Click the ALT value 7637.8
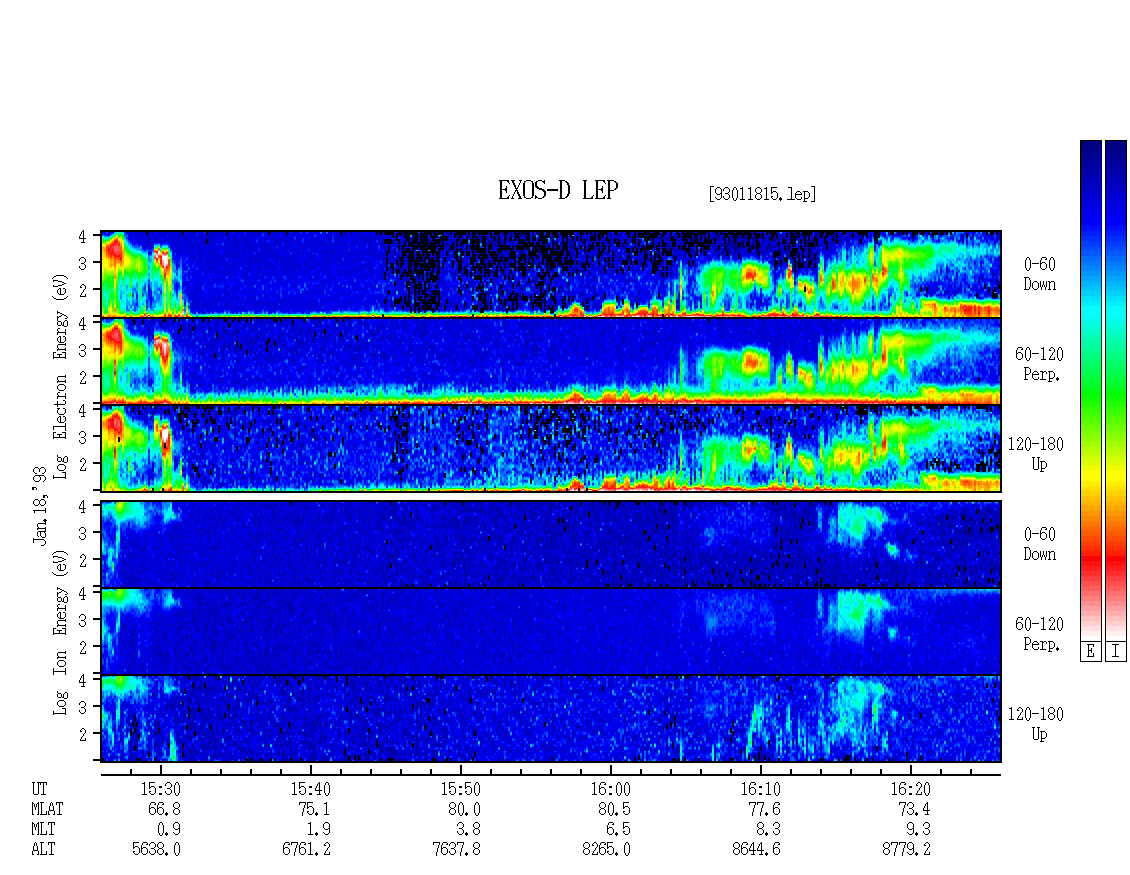The image size is (1130, 875). pyautogui.click(x=456, y=850)
